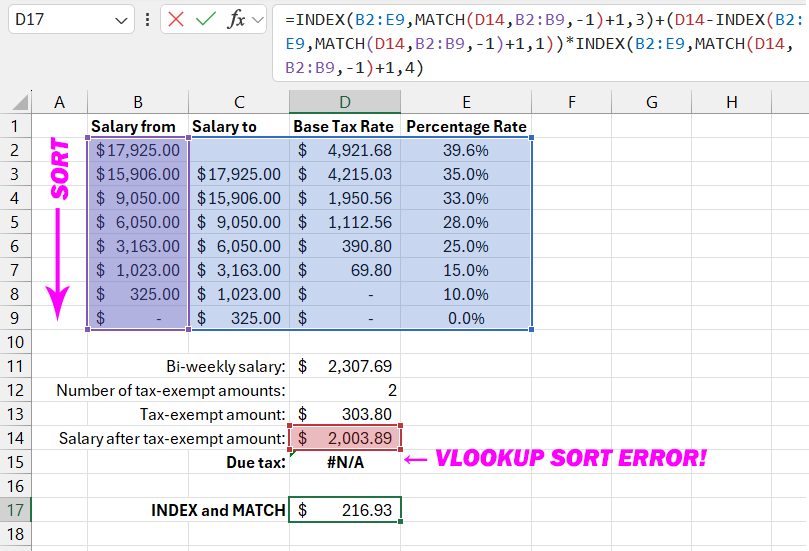Click 'Number of tax-exempt amounts:' label
Screen dimensions: 809x551
coord(171,391)
